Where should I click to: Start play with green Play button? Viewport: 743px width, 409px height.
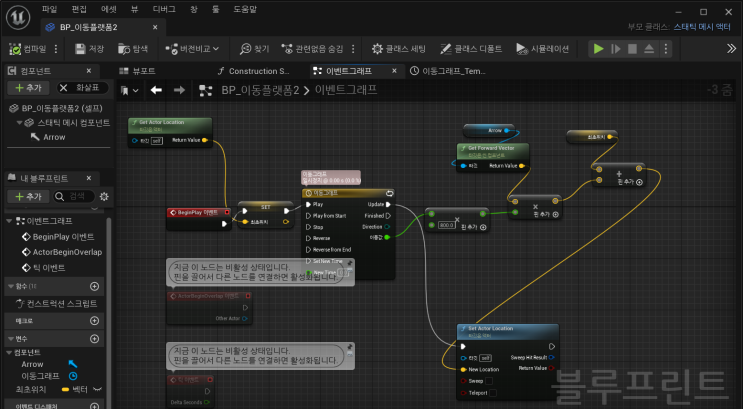598,49
